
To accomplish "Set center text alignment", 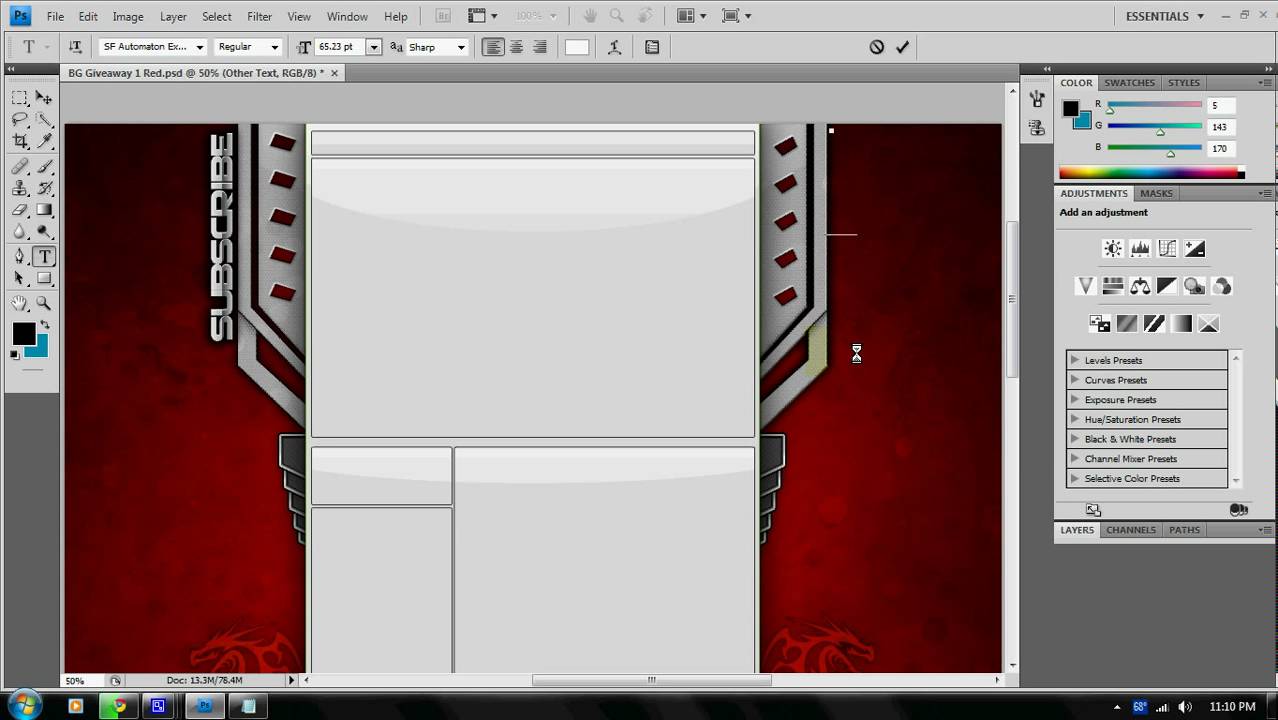I will point(517,47).
